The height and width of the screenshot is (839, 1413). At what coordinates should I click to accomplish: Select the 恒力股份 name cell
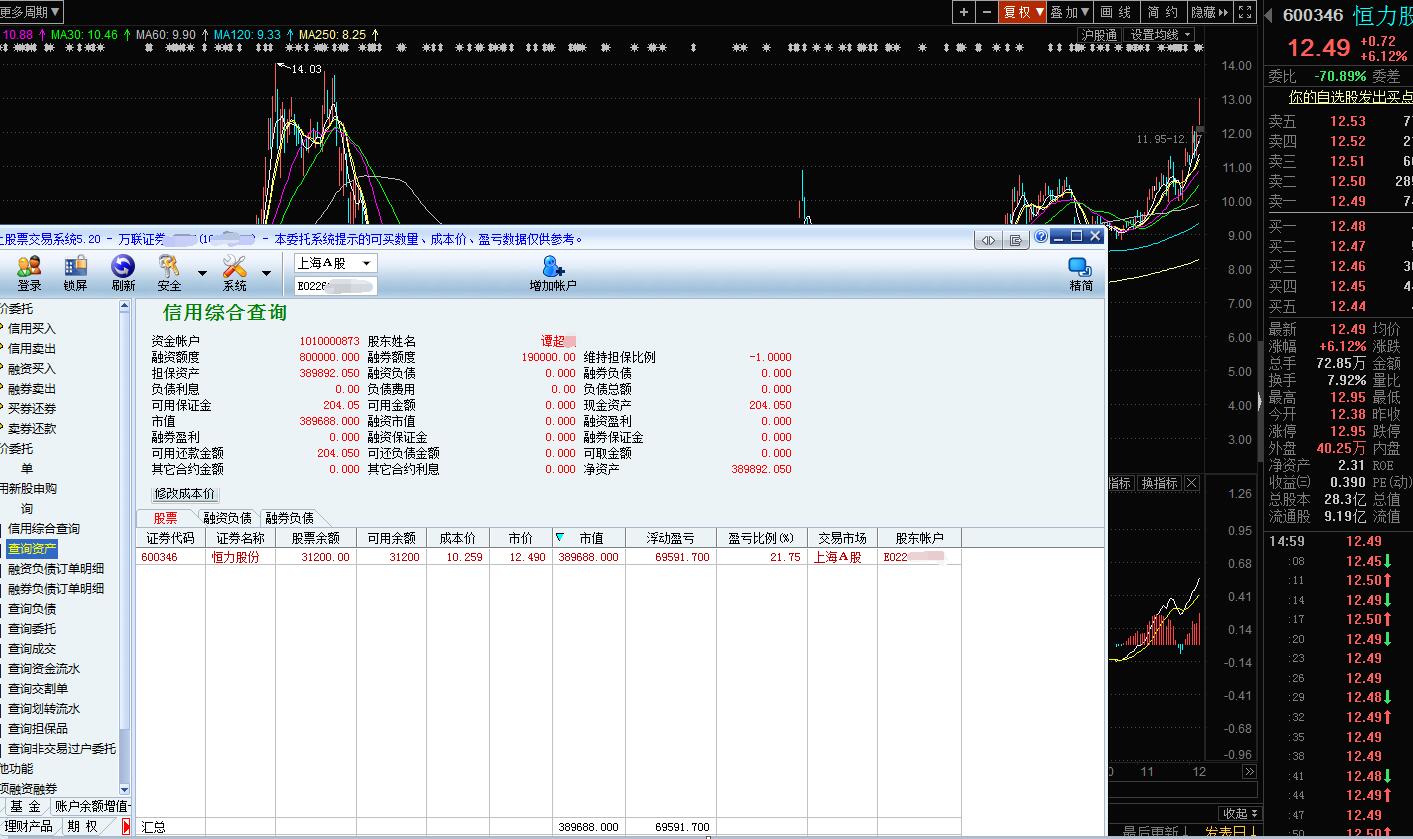click(x=240, y=557)
